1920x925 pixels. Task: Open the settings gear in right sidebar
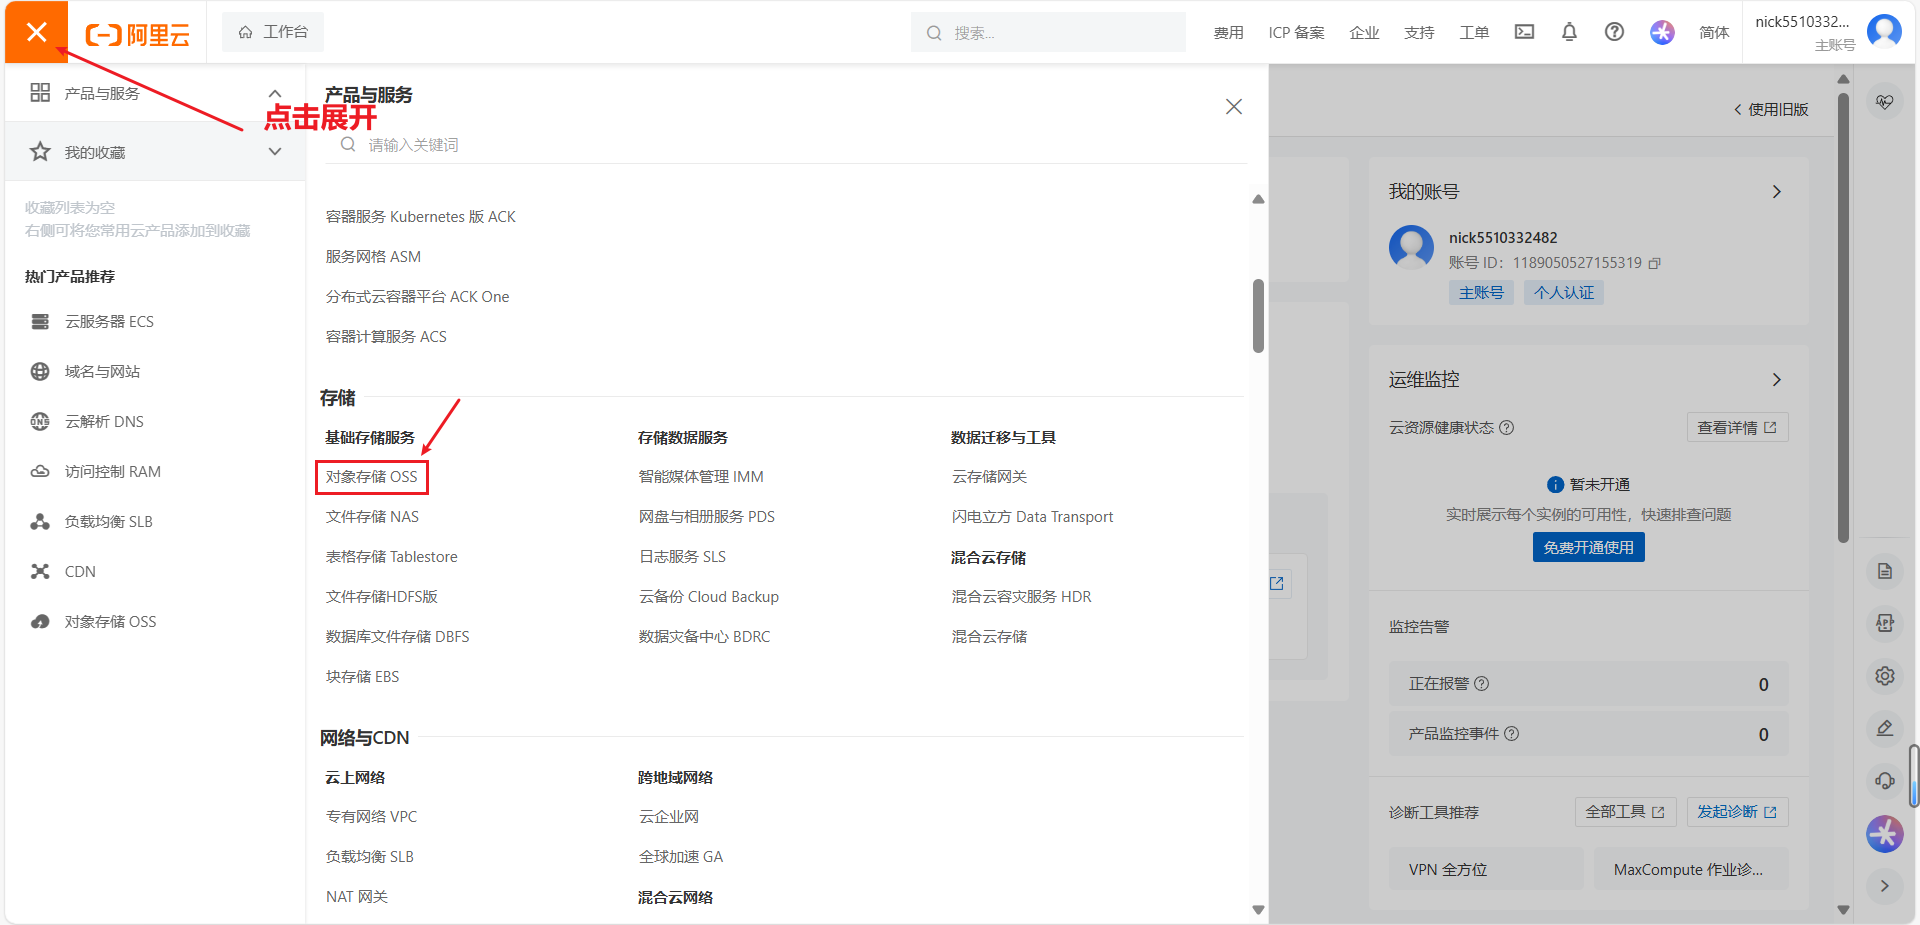tap(1885, 676)
